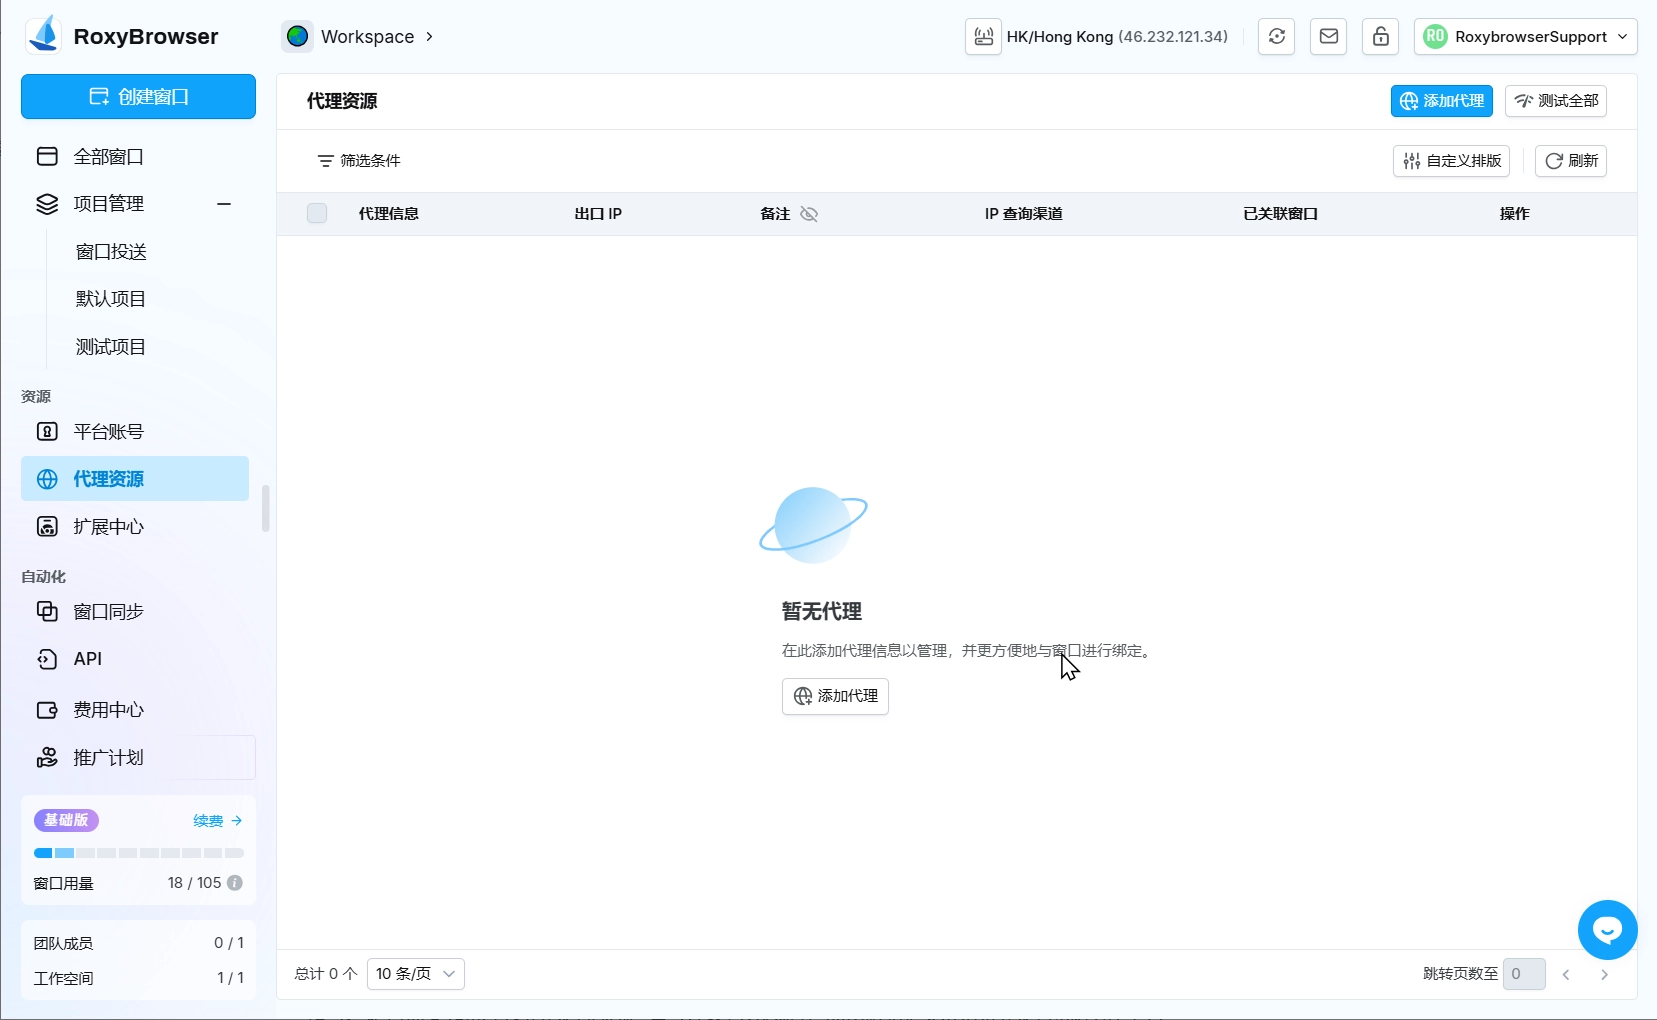Open the chat support bubble
The height and width of the screenshot is (1020, 1657).
point(1607,930)
